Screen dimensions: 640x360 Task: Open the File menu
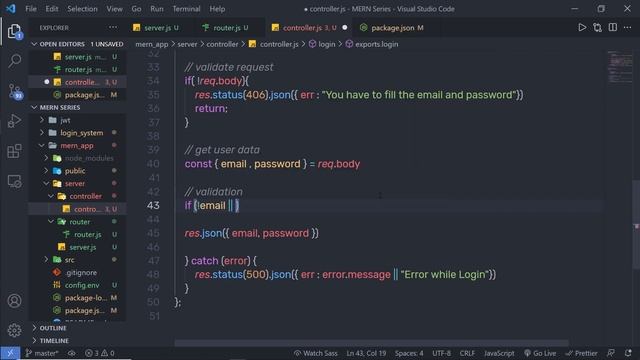pos(31,9)
